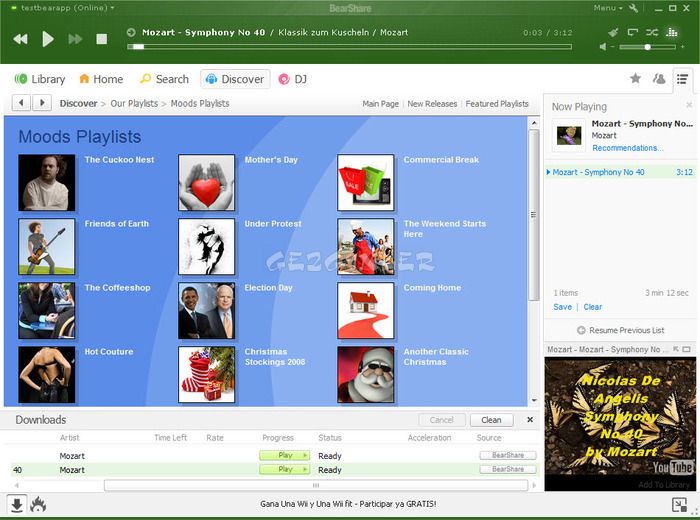
Task: Toggle the shuffle mode icon
Action: click(x=652, y=32)
